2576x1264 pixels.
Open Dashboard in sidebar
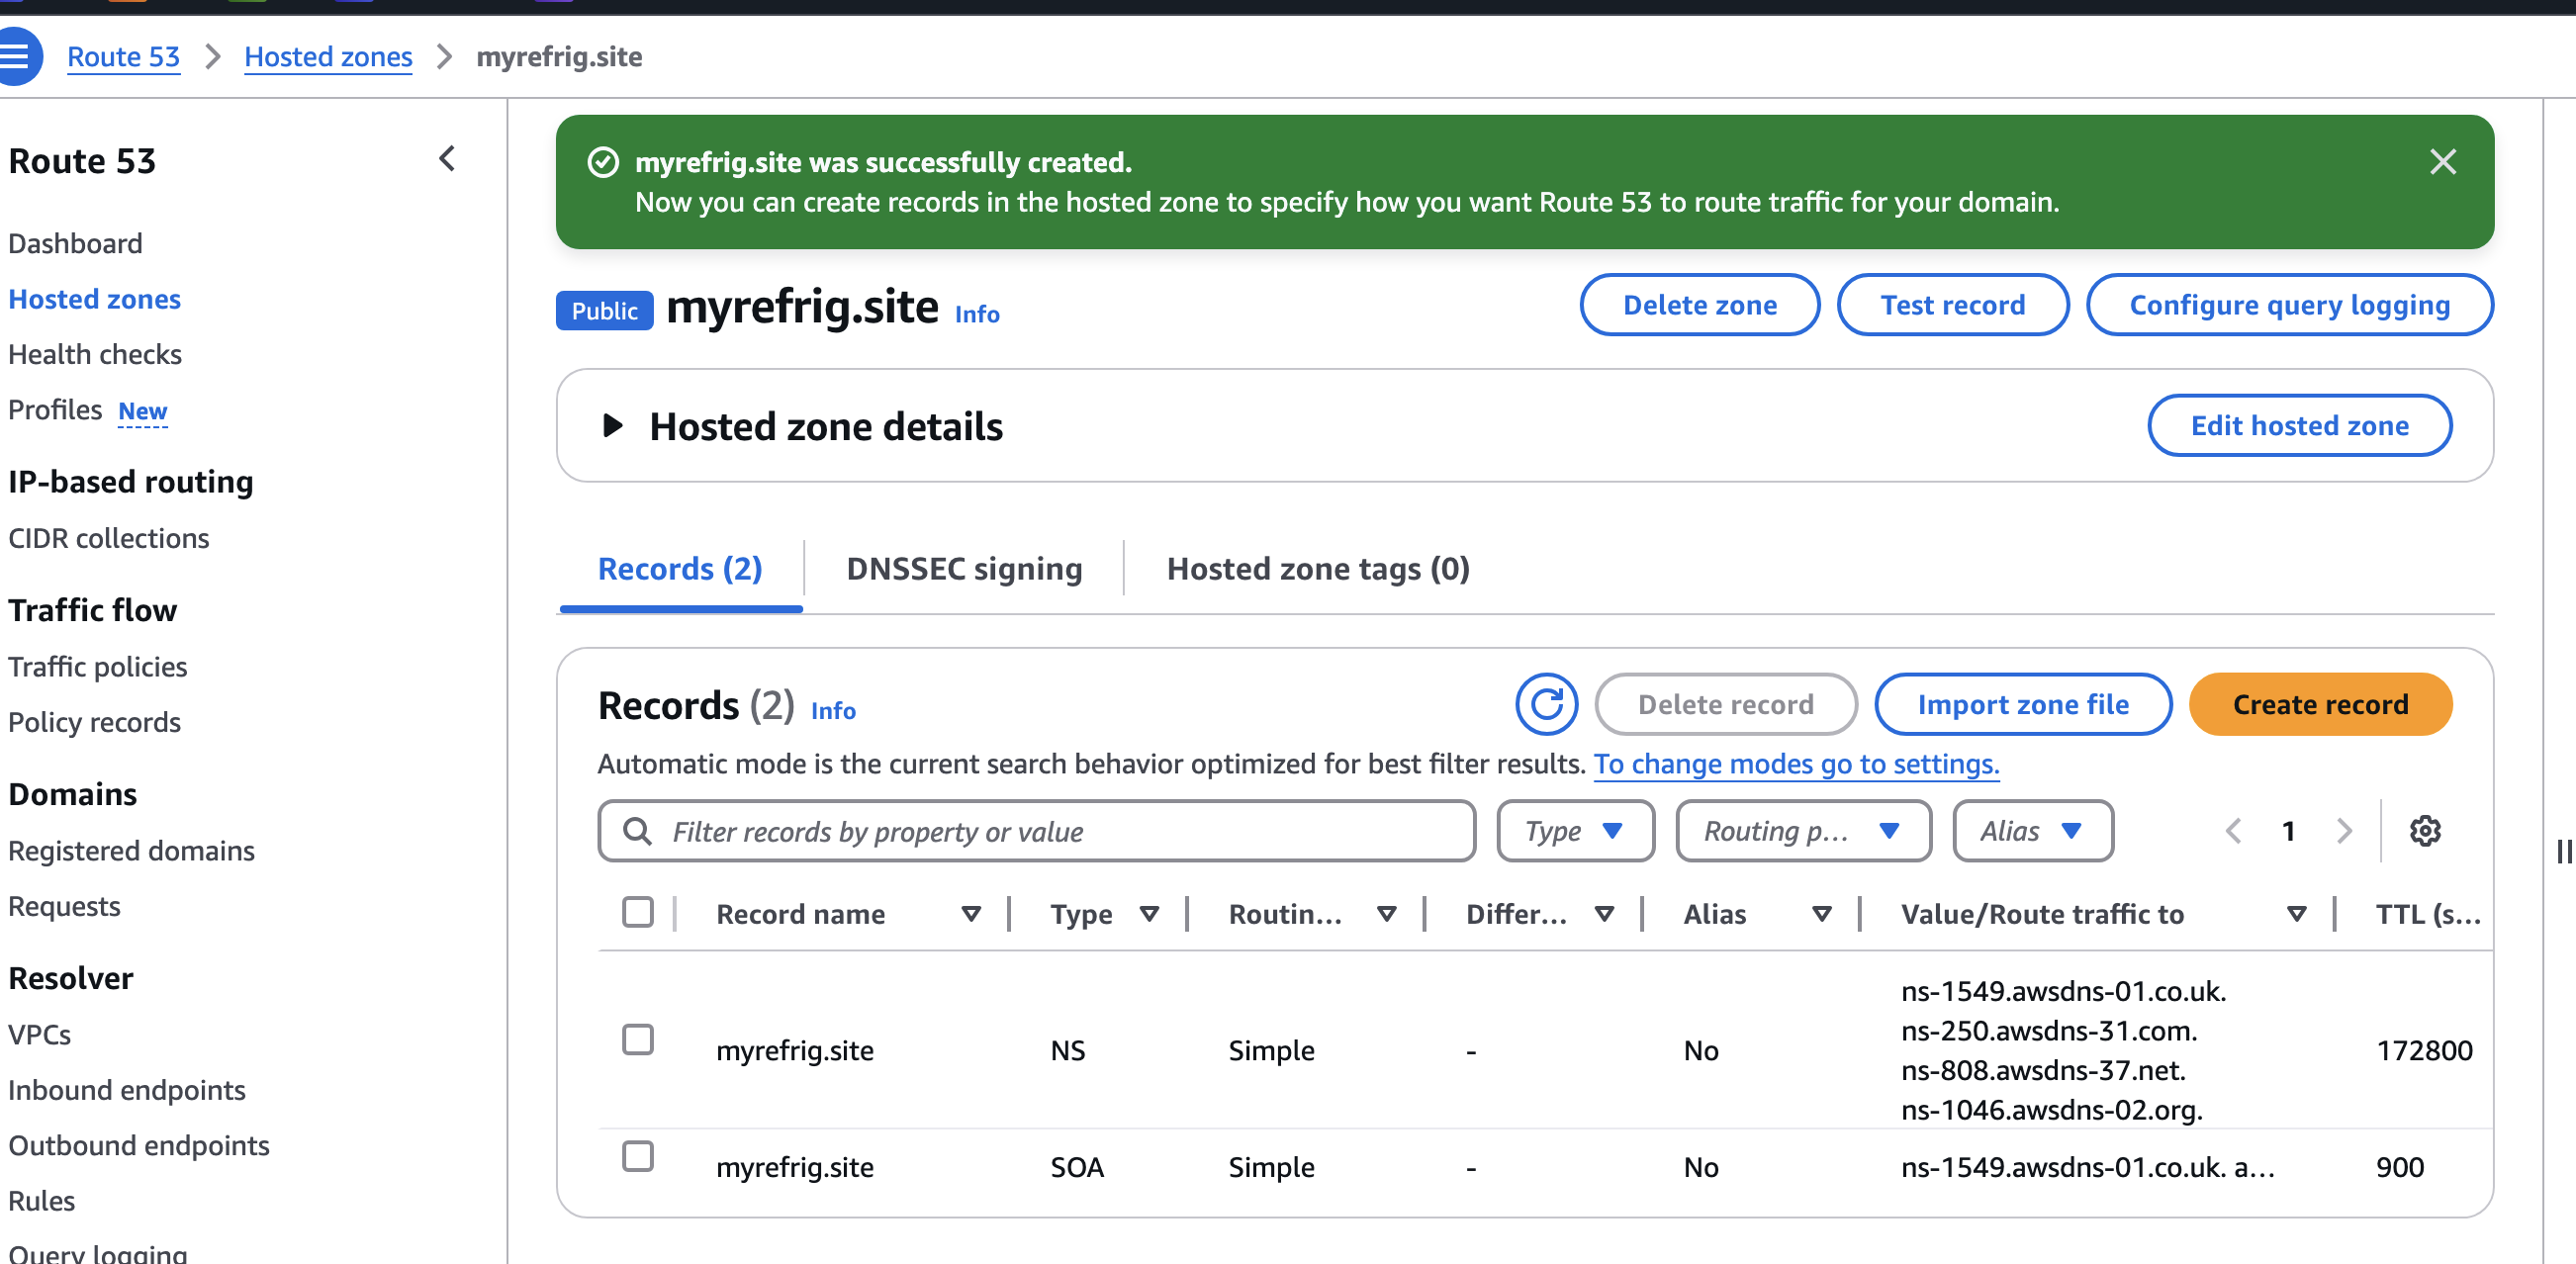tap(76, 243)
